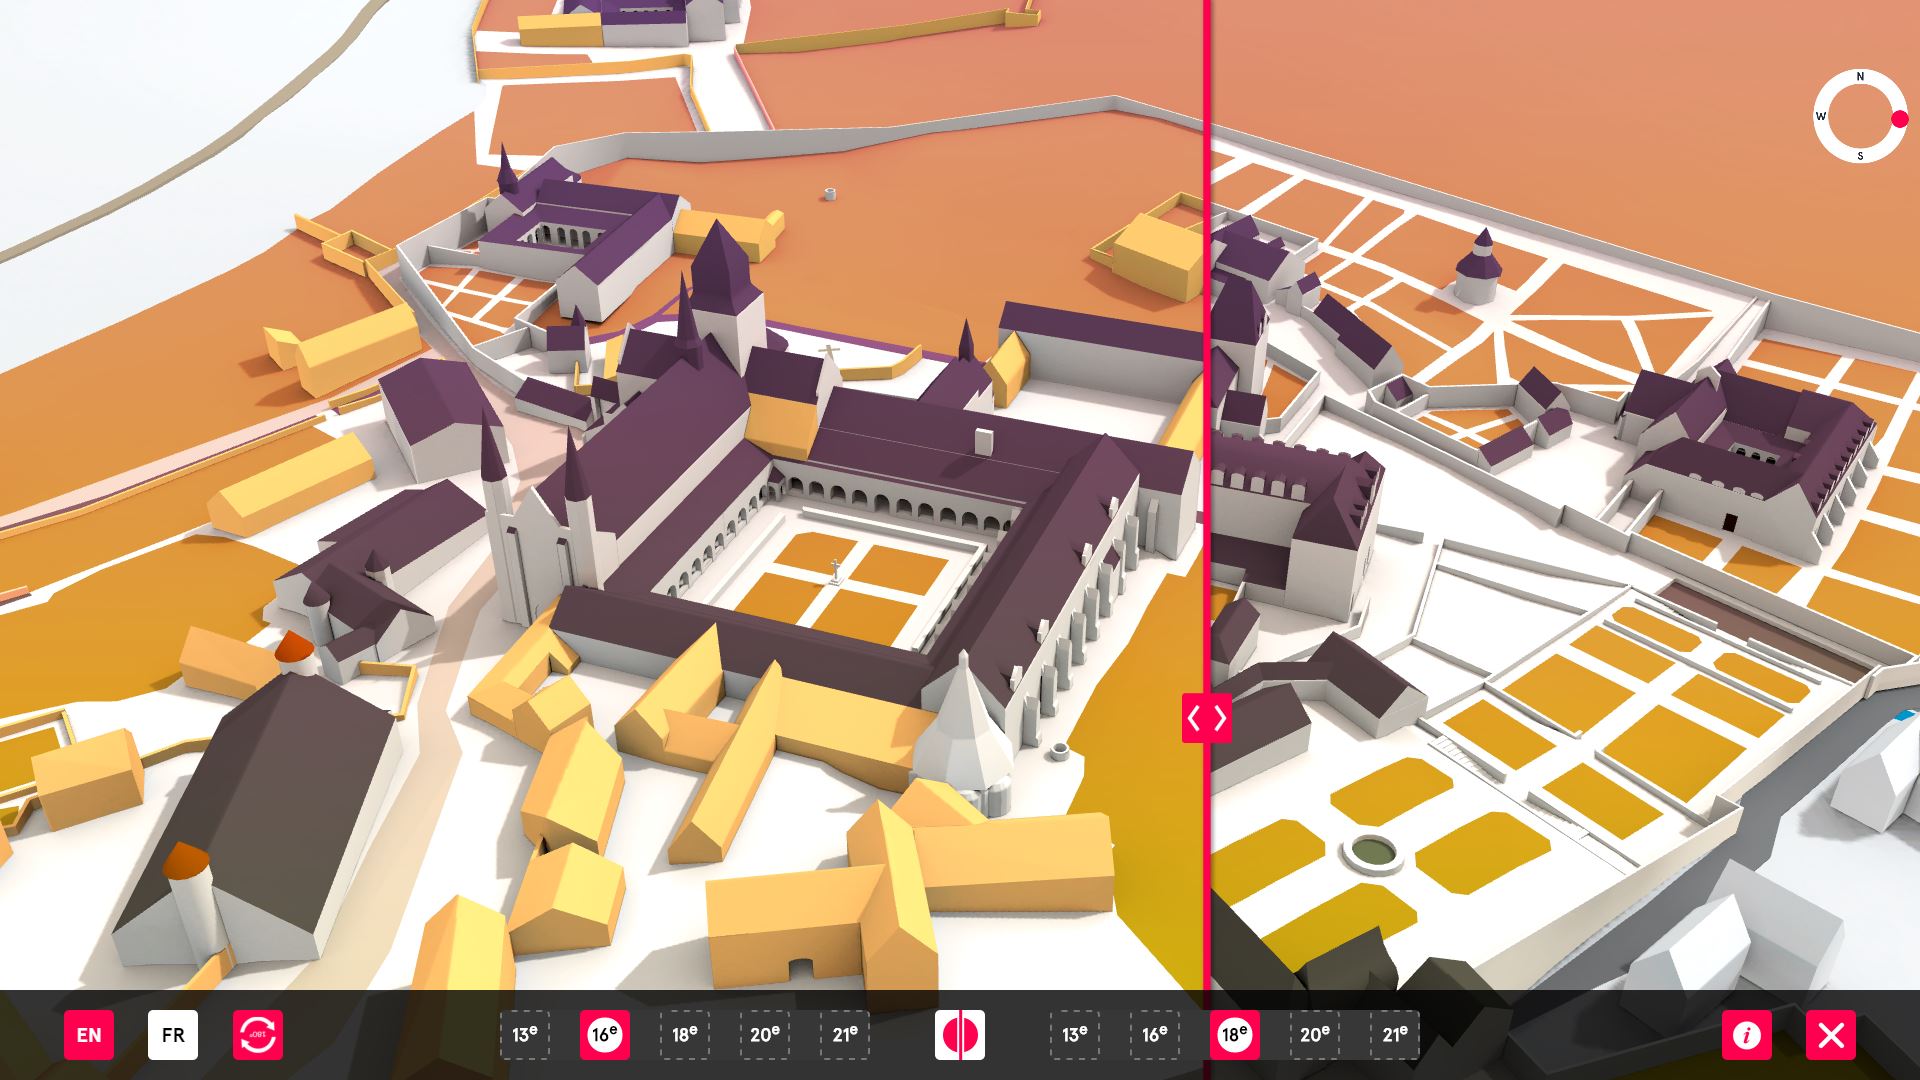Select 13e century for left view
1920x1080 pixels.
point(525,1035)
